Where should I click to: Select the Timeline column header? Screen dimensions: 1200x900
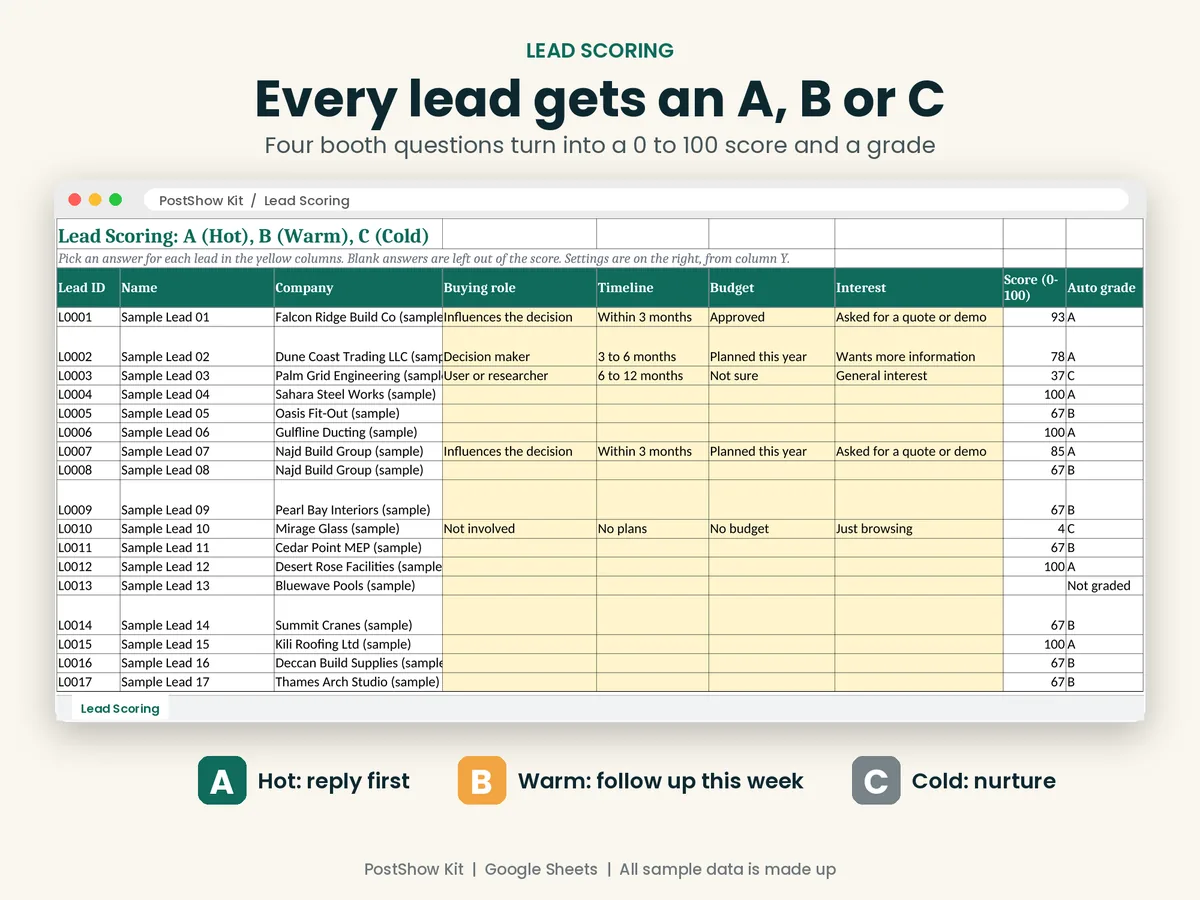pyautogui.click(x=652, y=287)
